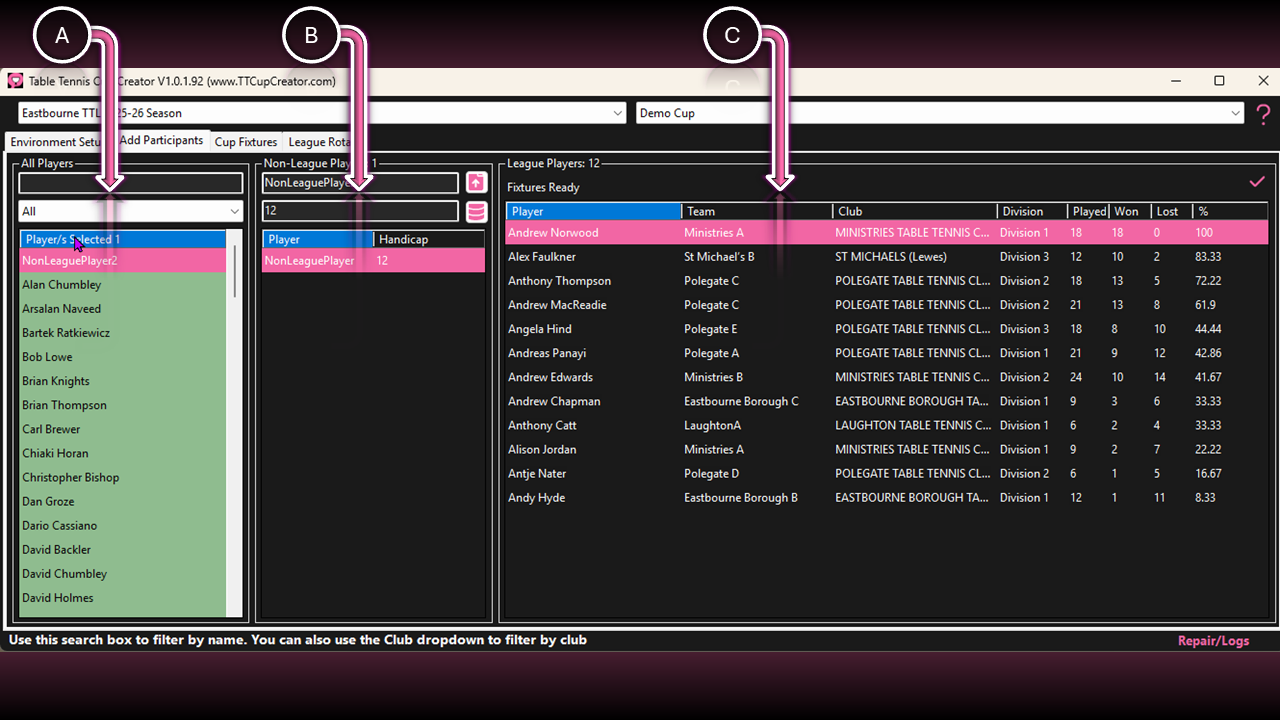The height and width of the screenshot is (720, 1280).
Task: Select Bartek Ratkiewicz in All Players list
Action: coord(123,333)
